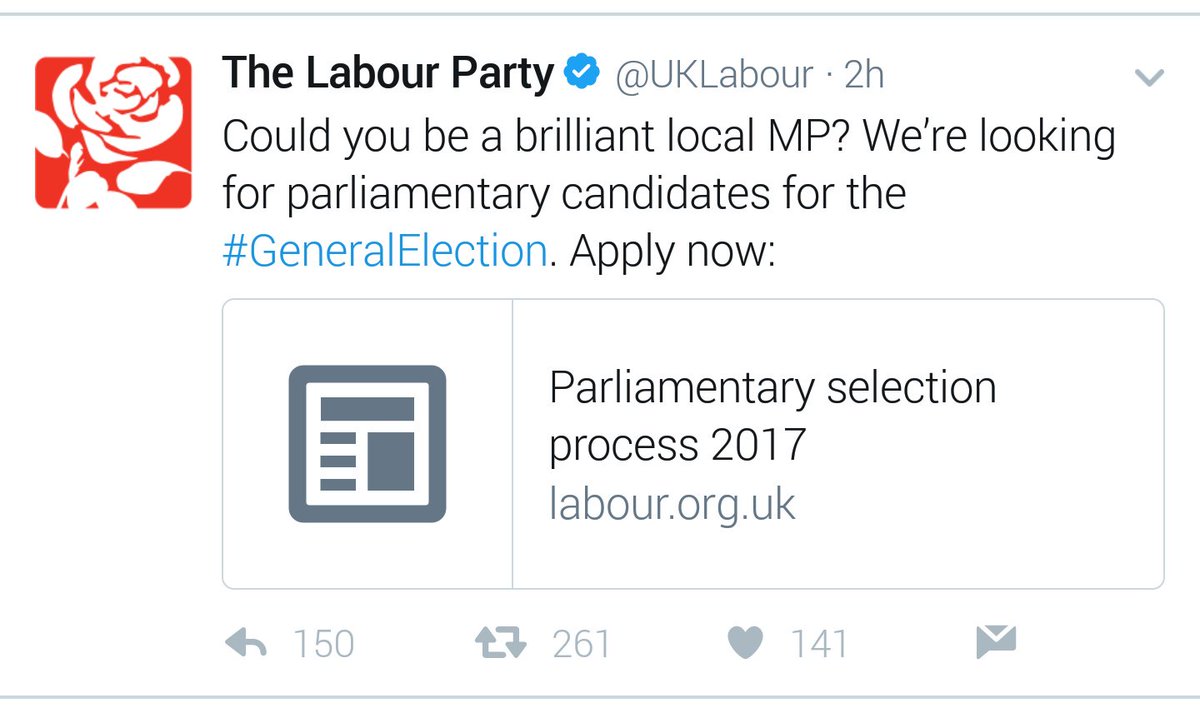Open the 2h timestamp link
1200x708 pixels.
864,75
